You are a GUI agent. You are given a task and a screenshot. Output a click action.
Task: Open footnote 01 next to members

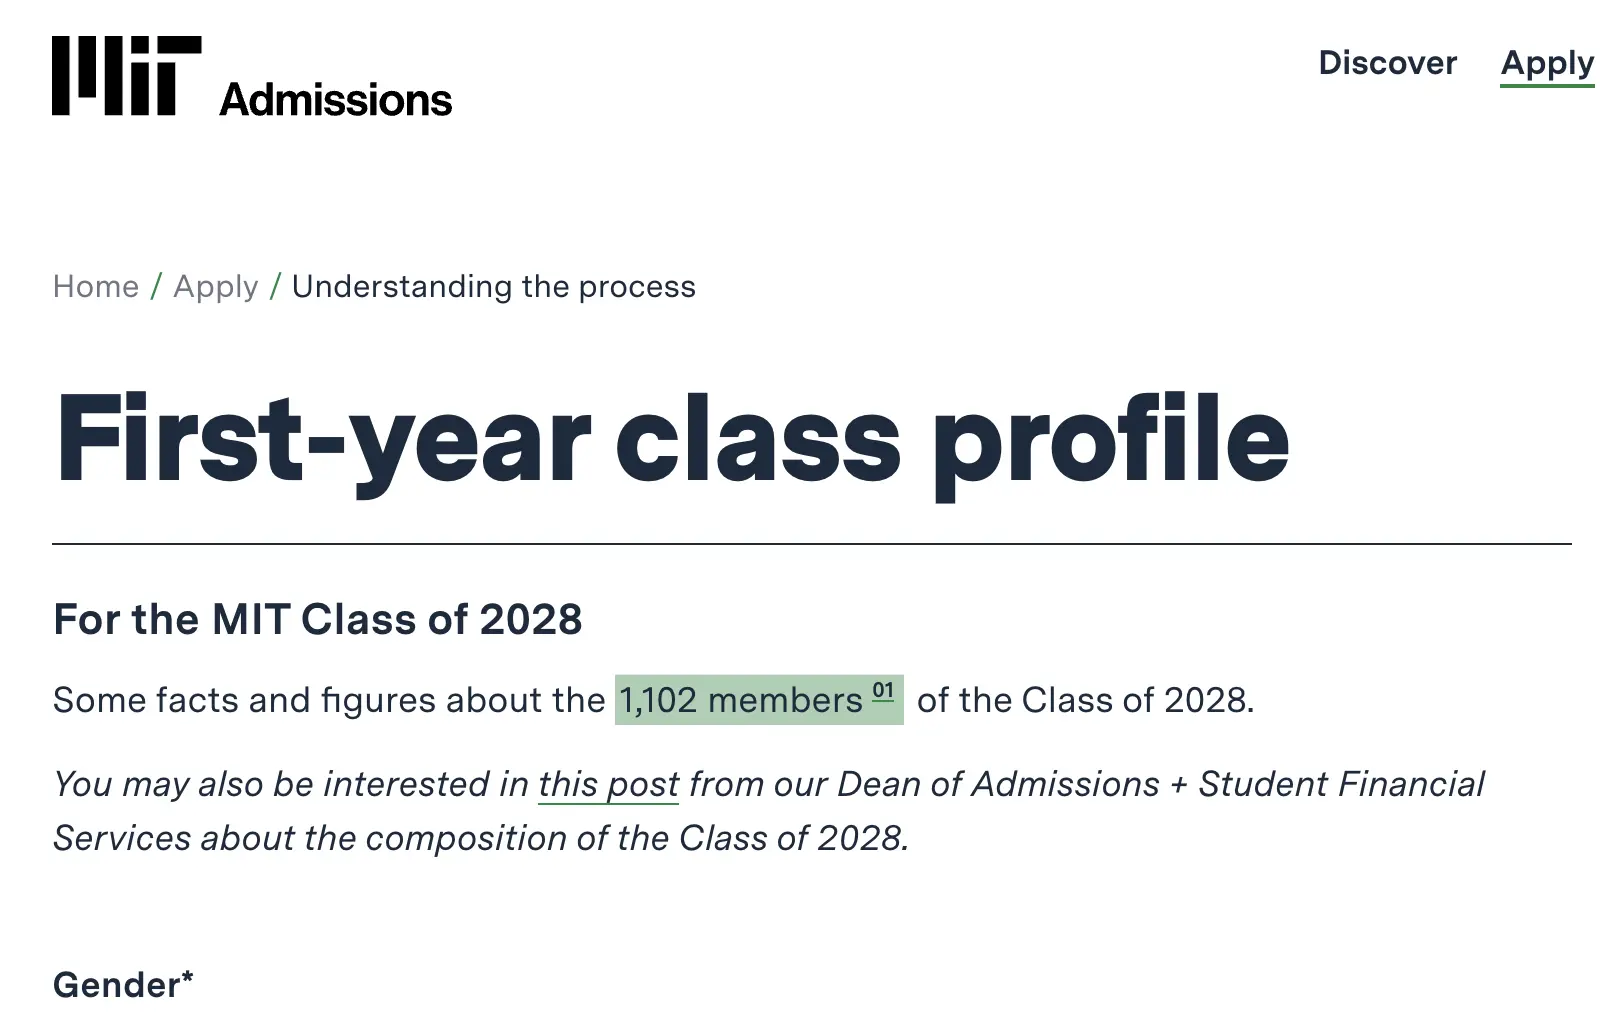pos(883,691)
